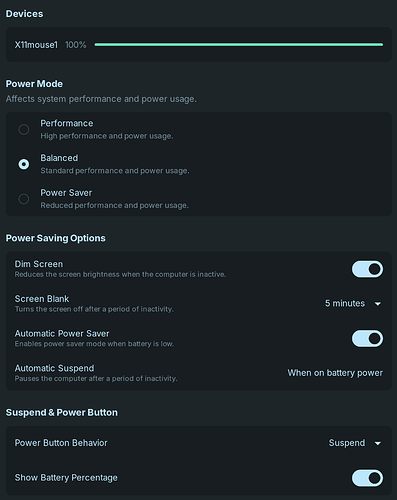The height and width of the screenshot is (500, 397).
Task: Select the Performance radio button
Action: click(x=24, y=129)
